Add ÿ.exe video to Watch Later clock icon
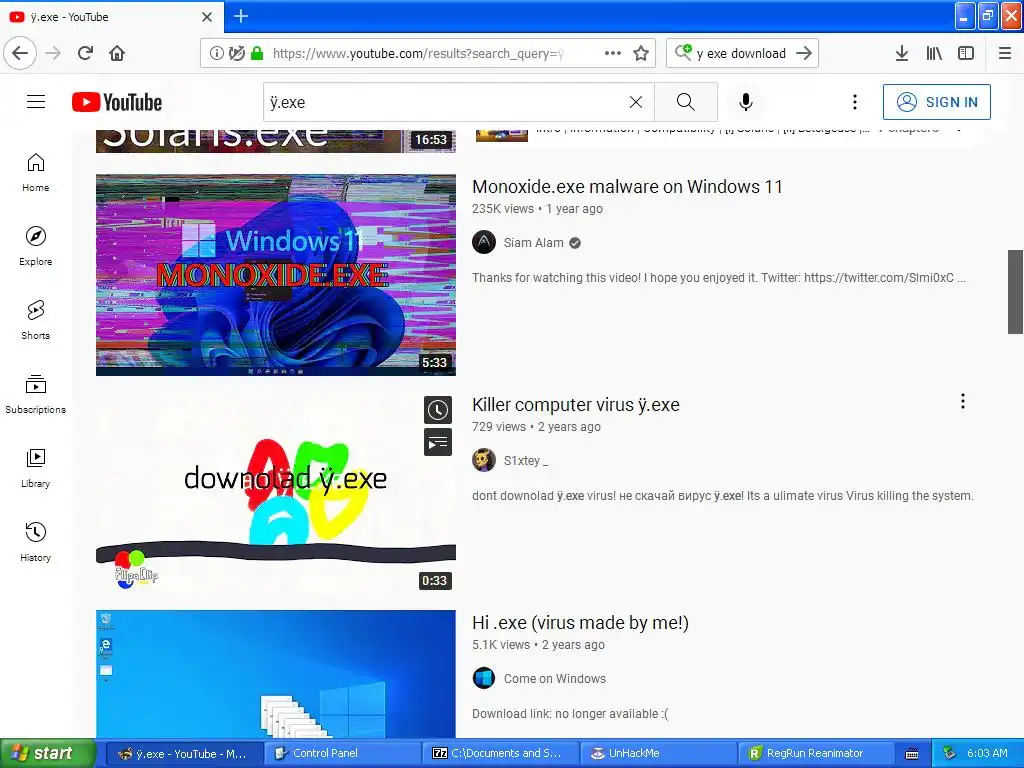 pyautogui.click(x=438, y=410)
